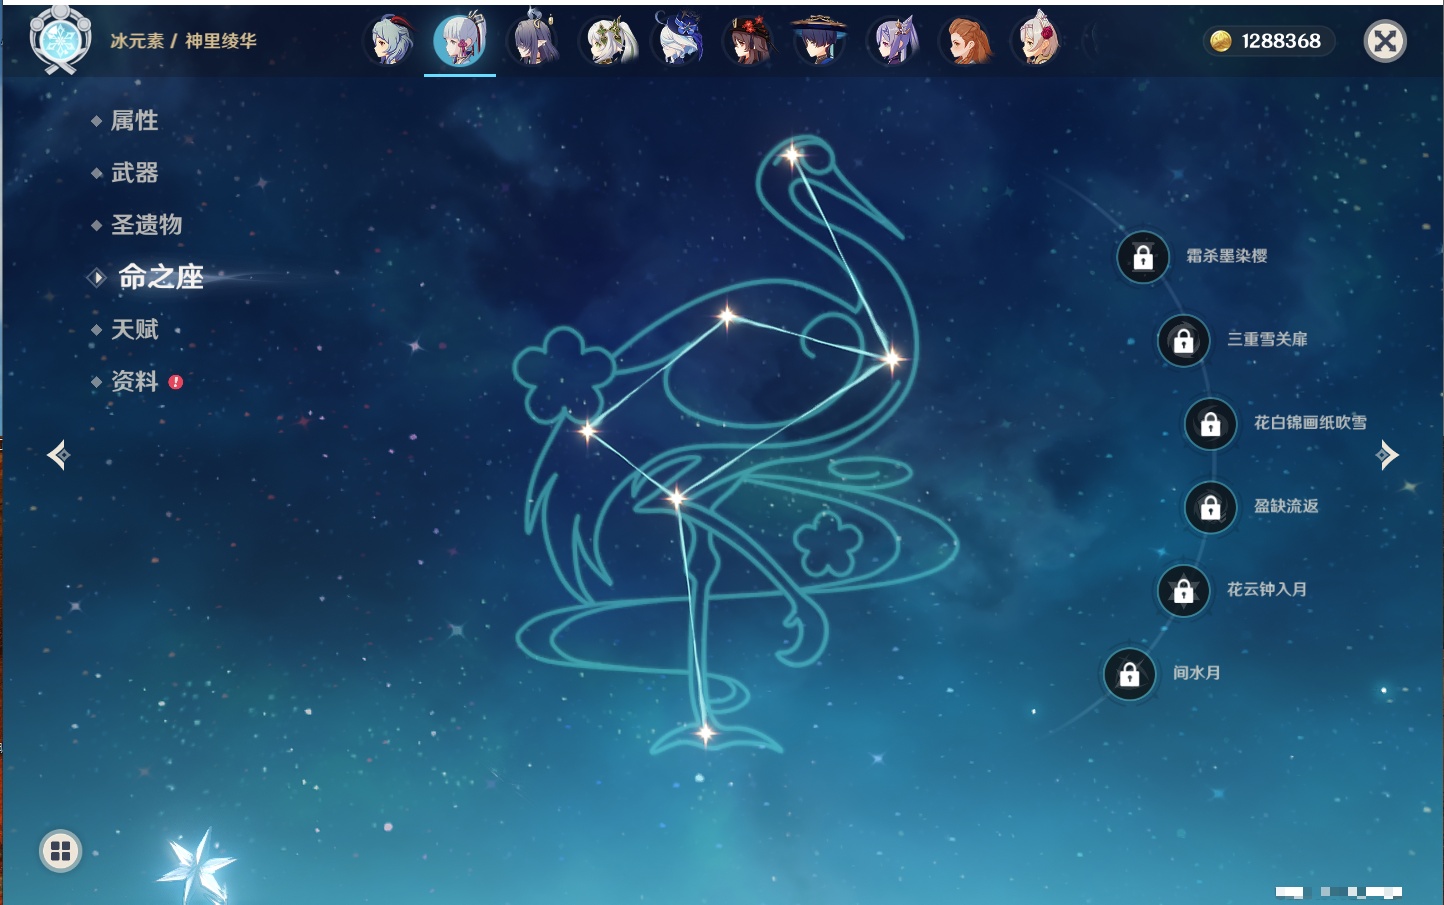Select the blue-hat white-haired character avatar
Image resolution: width=1444 pixels, height=905 pixels.
tap(679, 41)
